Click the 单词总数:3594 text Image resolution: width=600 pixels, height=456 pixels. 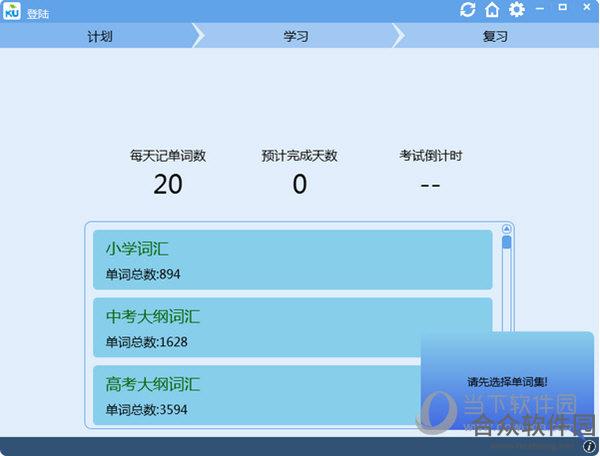[147, 410]
